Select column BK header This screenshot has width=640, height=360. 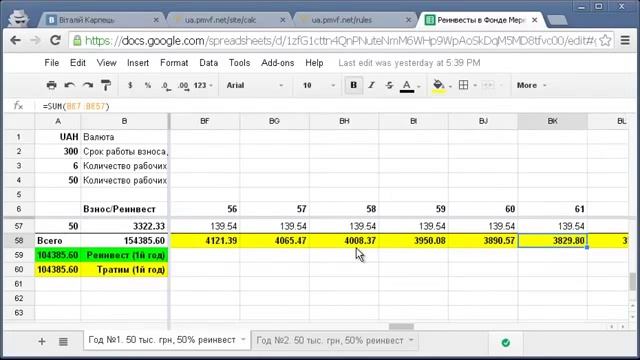click(x=552, y=121)
